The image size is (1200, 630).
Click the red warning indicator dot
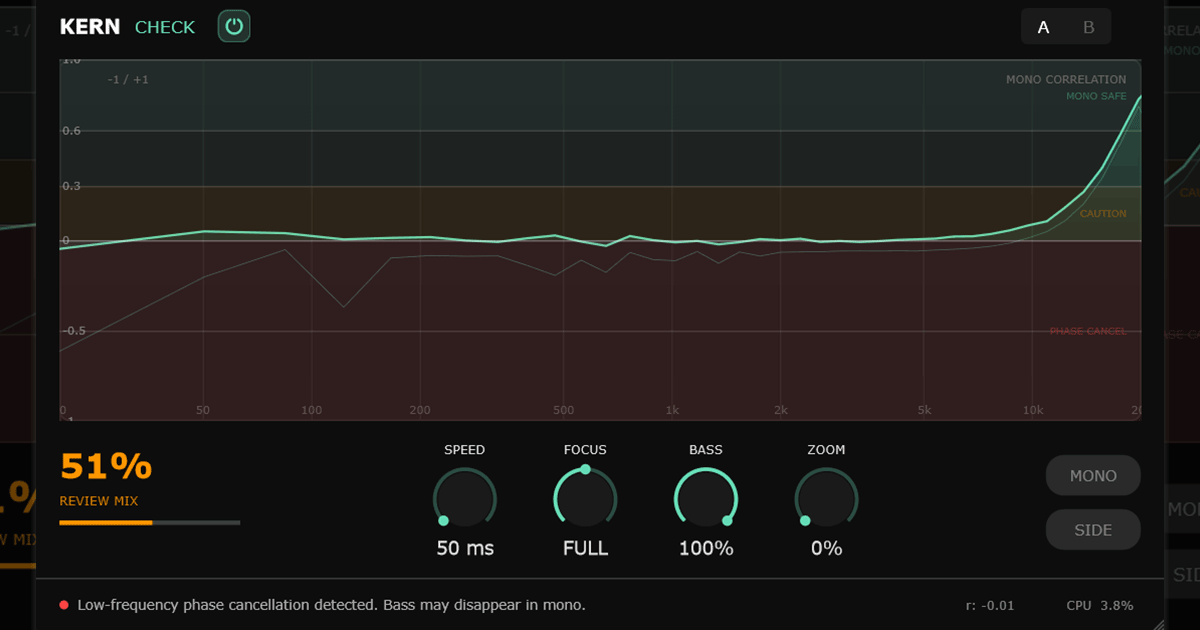tap(64, 605)
